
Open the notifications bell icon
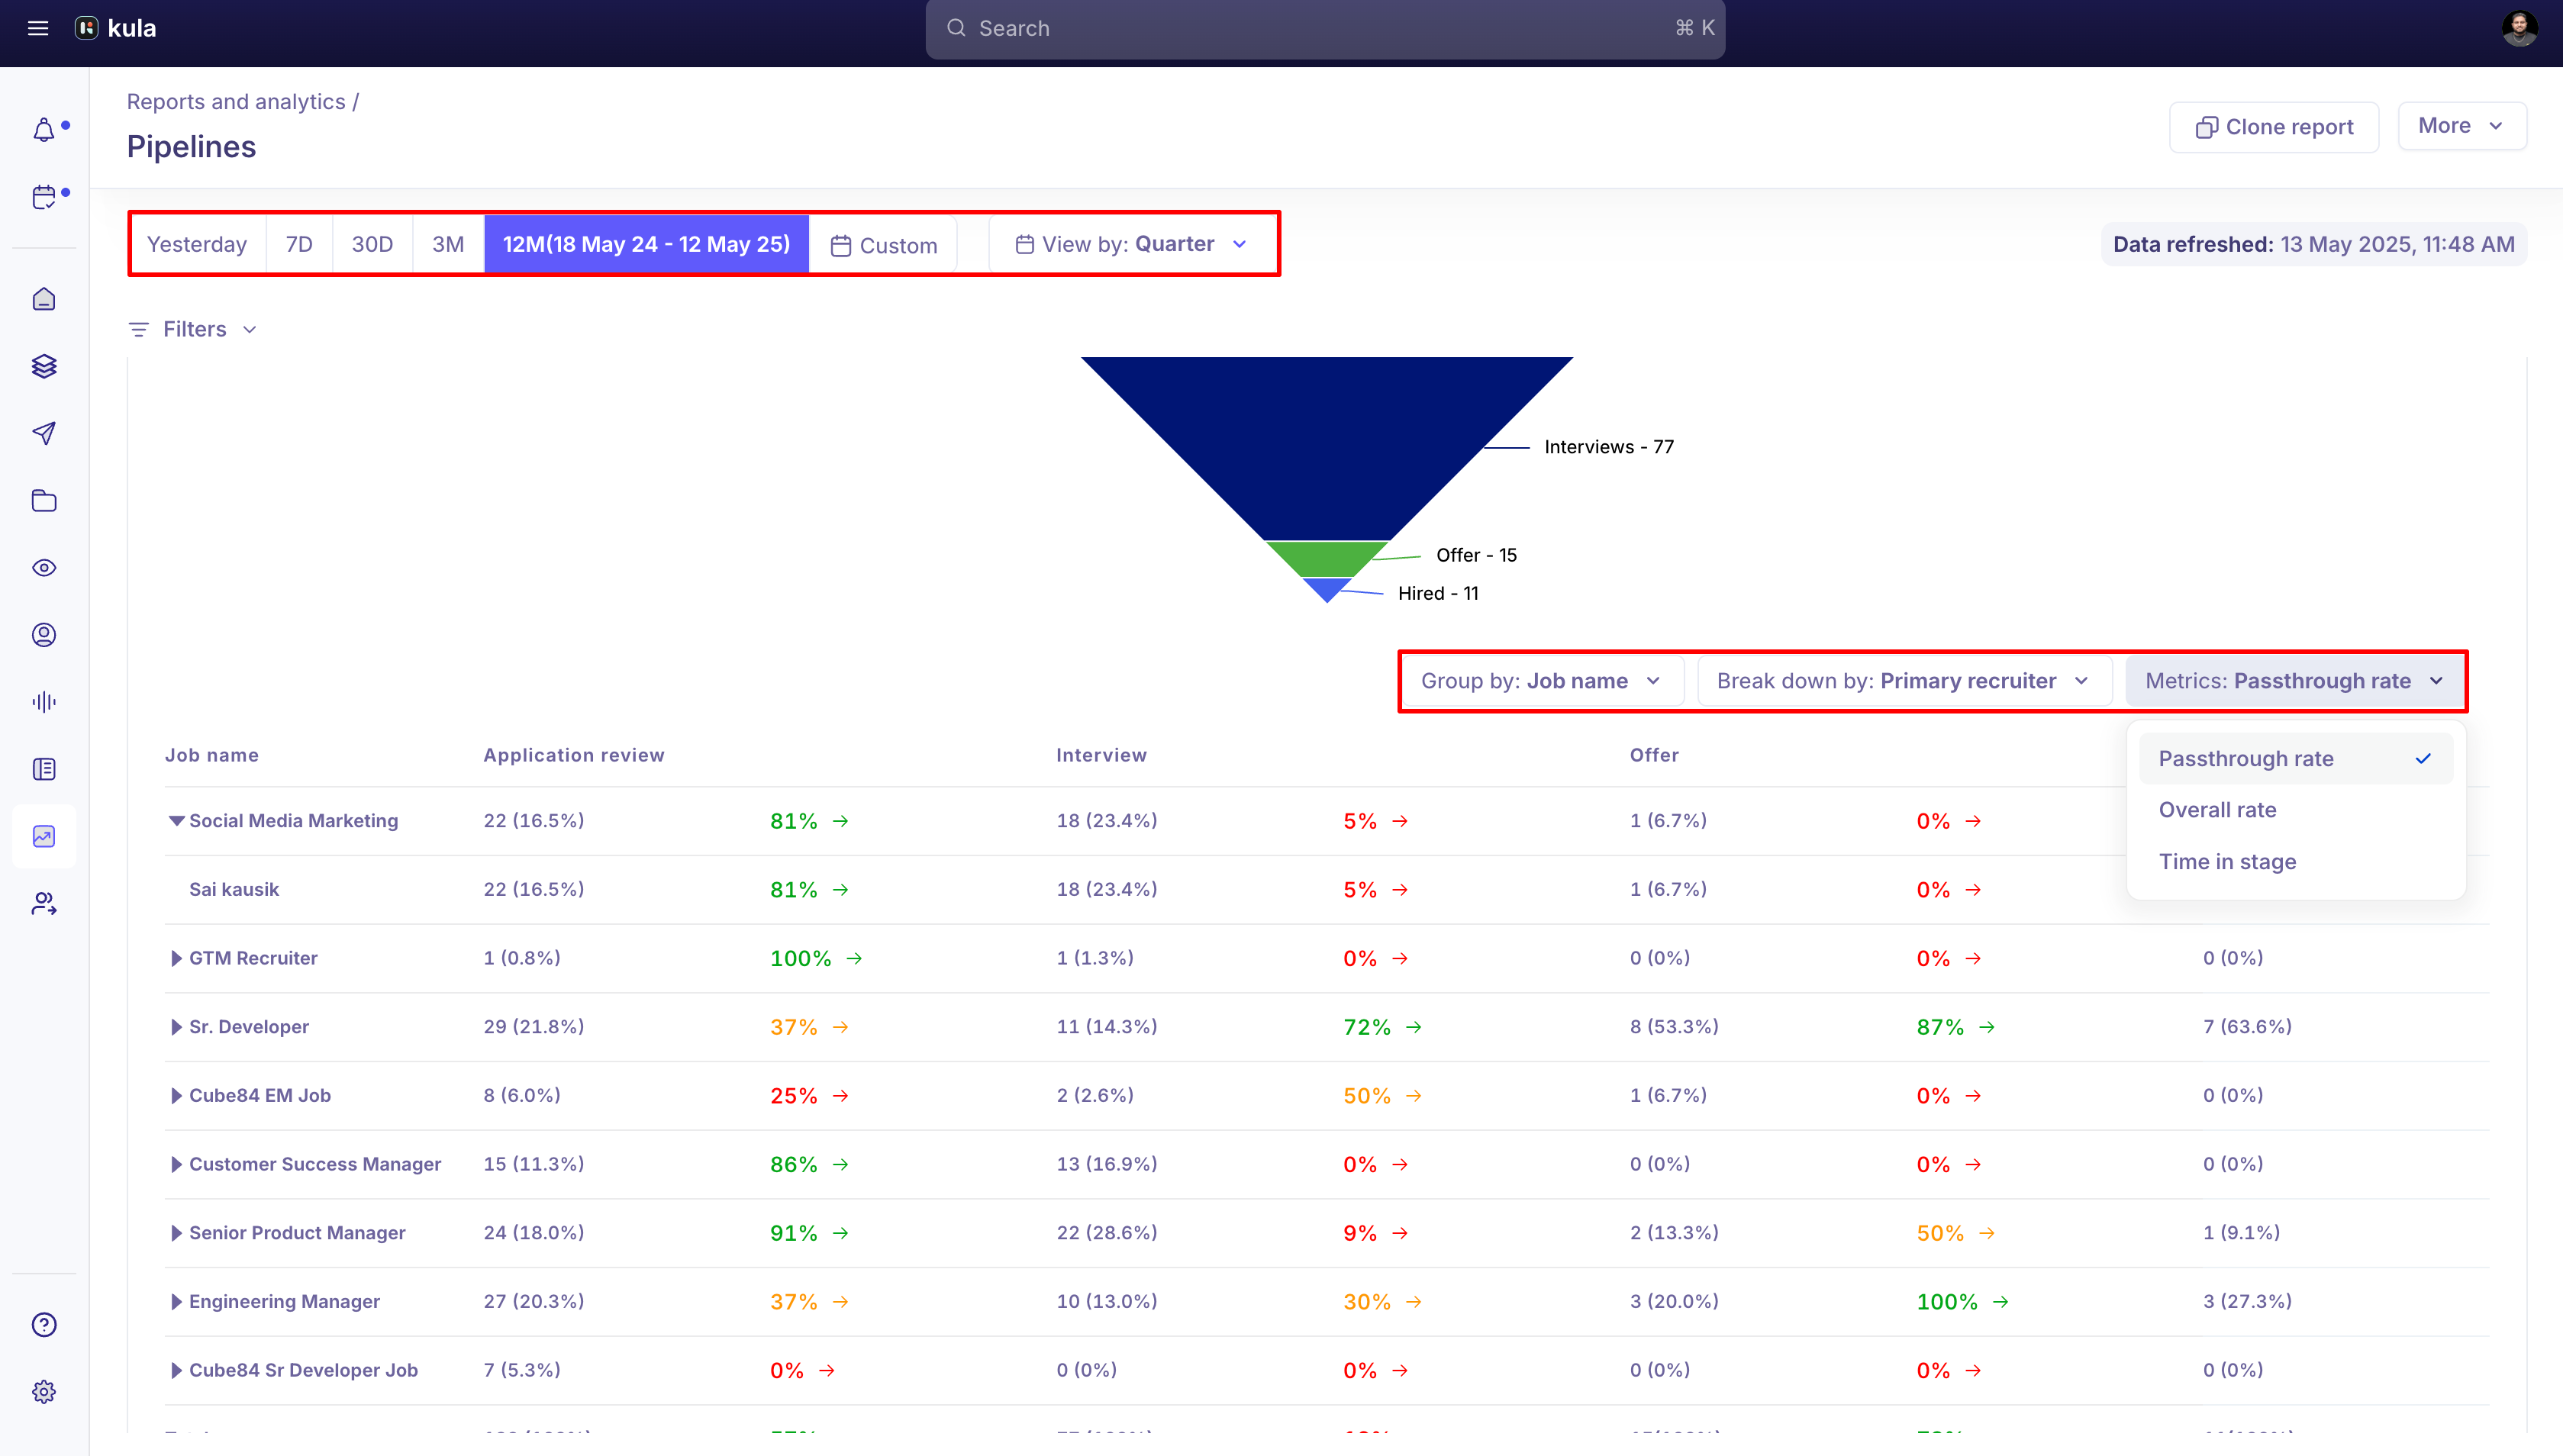pos(44,130)
